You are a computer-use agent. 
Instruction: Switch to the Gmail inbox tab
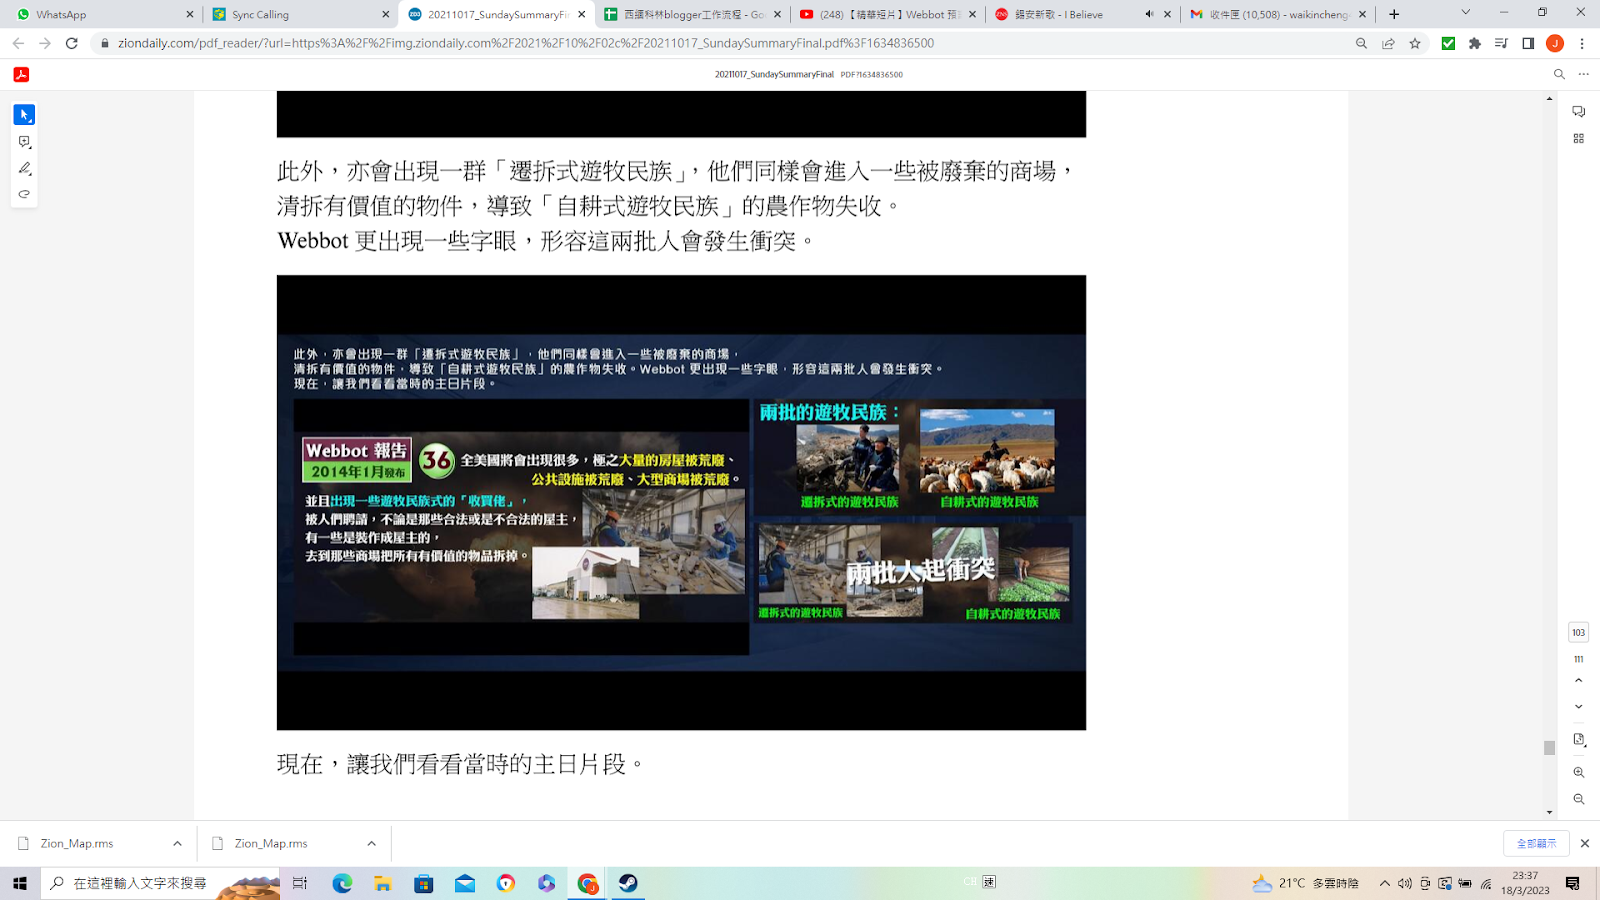(x=1276, y=14)
